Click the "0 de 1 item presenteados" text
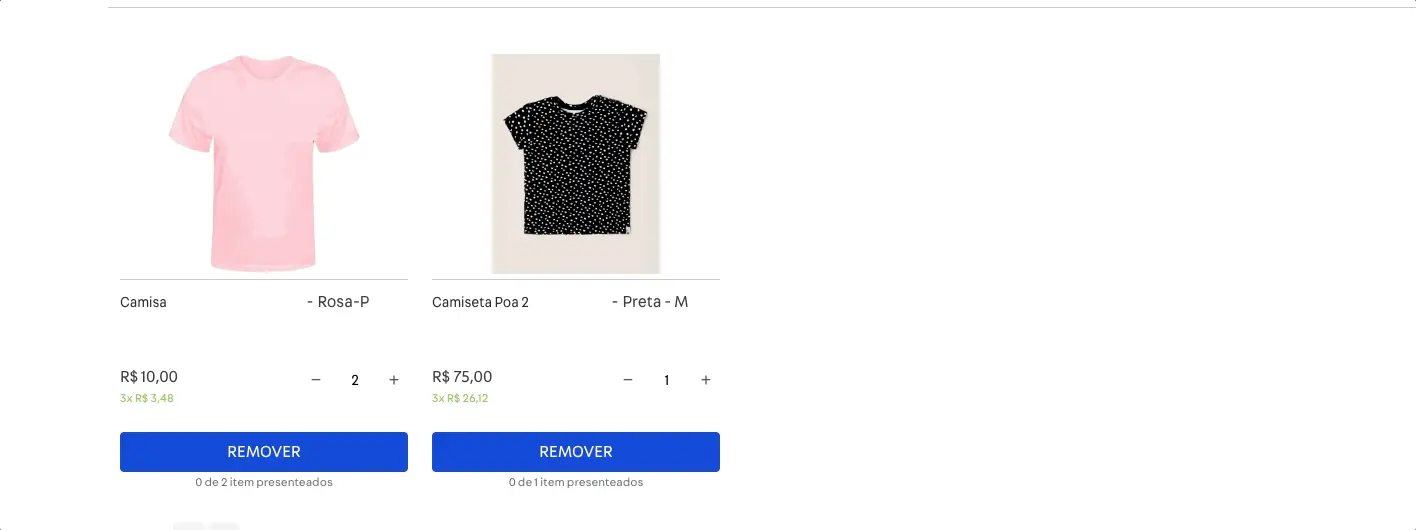This screenshot has width=1416, height=530. (576, 482)
